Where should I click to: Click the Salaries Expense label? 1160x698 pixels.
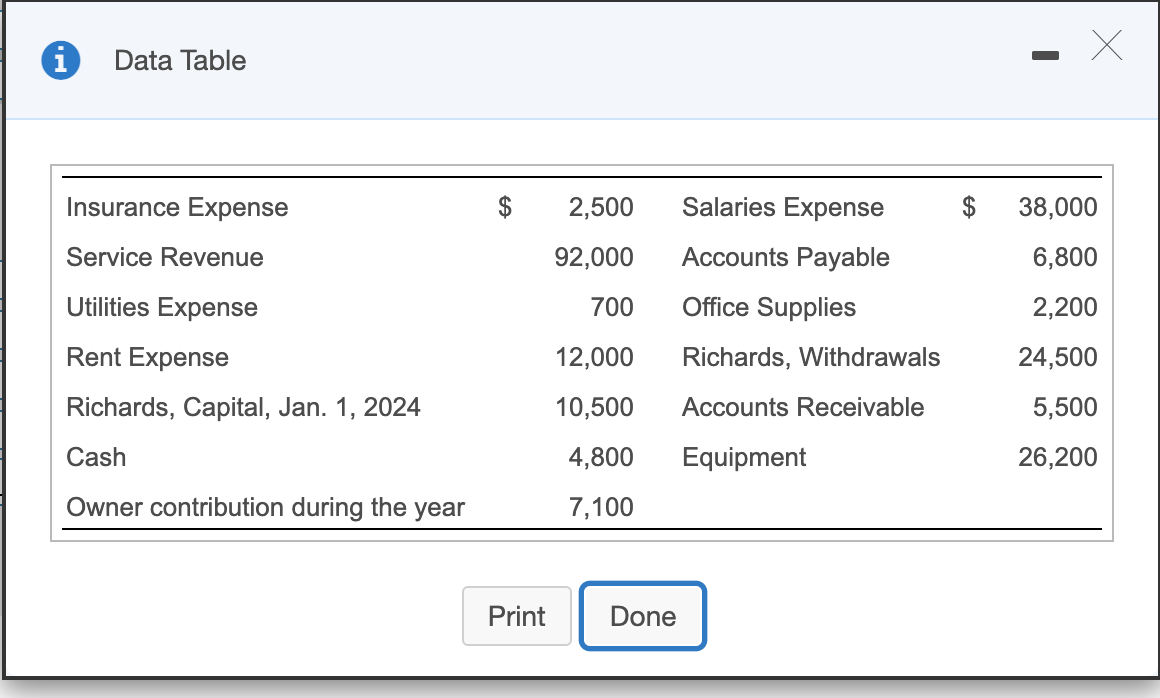[783, 207]
